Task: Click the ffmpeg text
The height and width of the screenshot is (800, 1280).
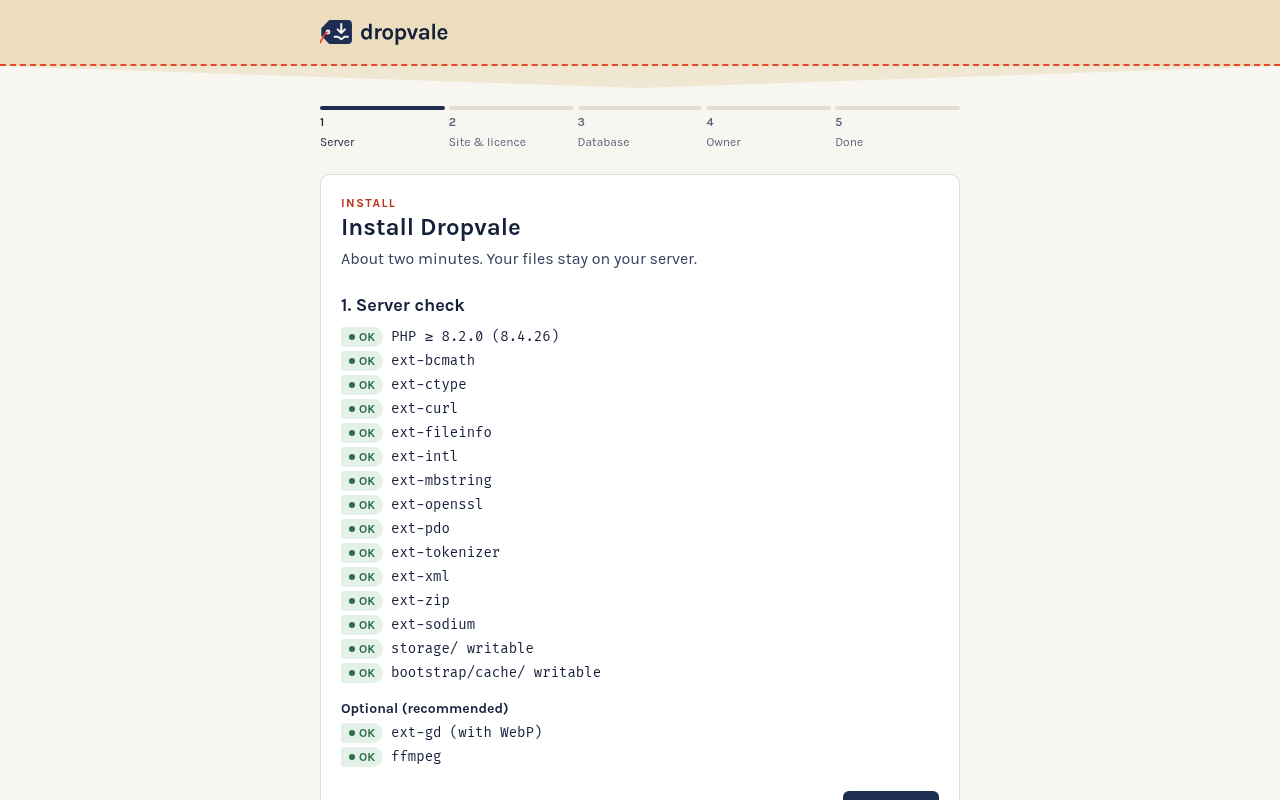Action: pos(416,756)
